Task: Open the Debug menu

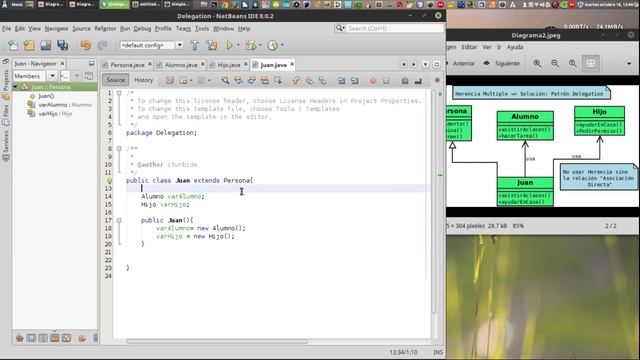Action: pos(142,29)
